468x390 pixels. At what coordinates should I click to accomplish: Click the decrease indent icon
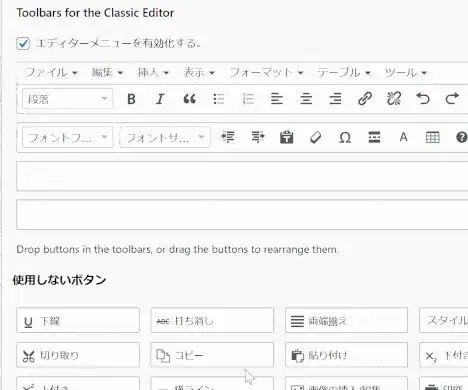[x=228, y=137]
